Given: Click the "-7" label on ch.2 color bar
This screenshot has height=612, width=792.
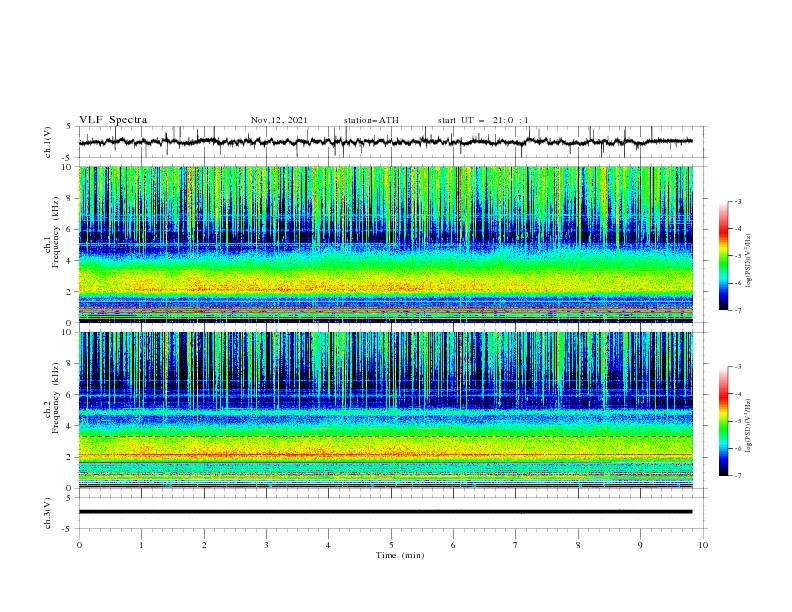Looking at the screenshot, I should (737, 475).
